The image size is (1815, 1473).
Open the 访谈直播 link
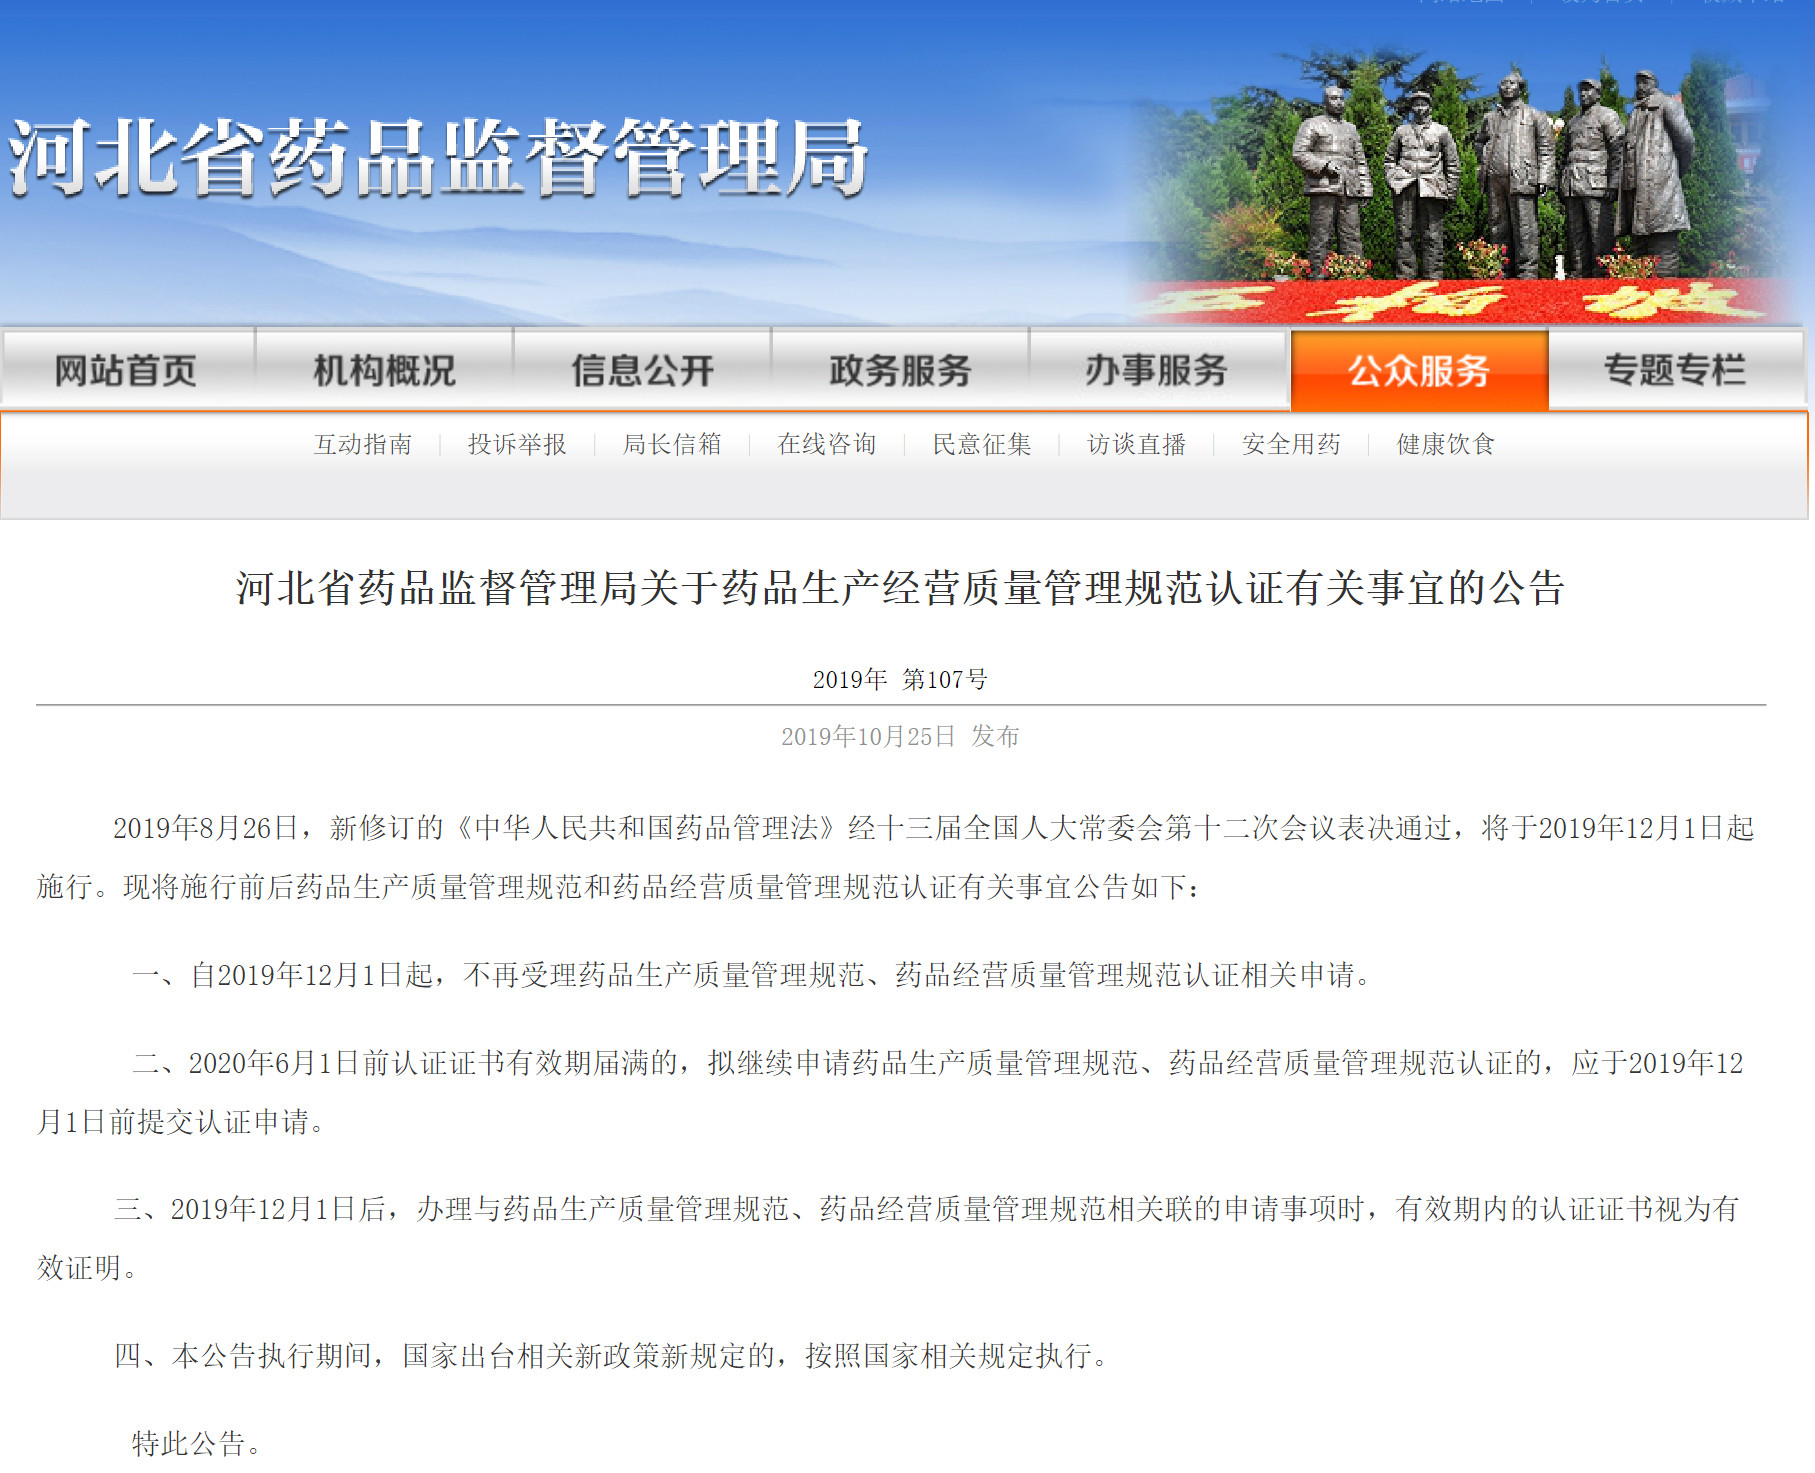[x=1136, y=444]
